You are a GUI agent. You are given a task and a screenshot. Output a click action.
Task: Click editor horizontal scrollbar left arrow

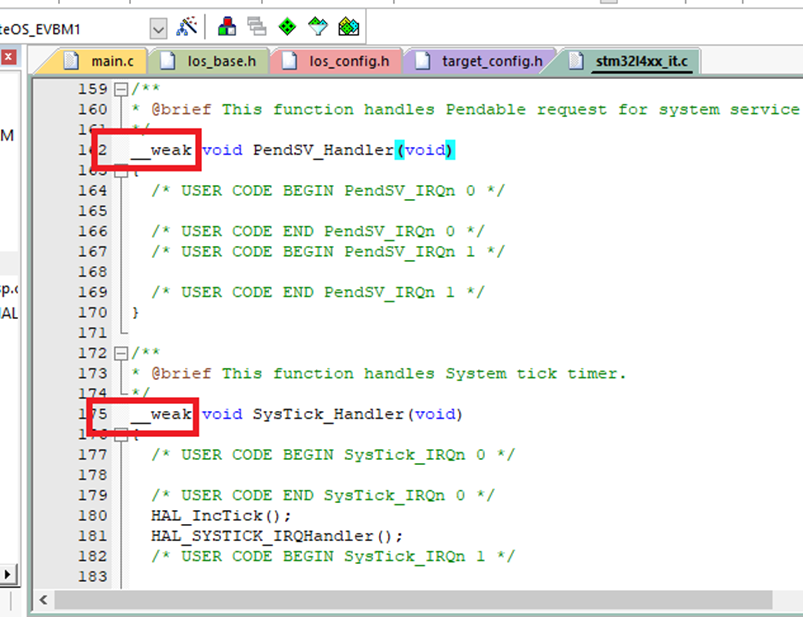44,600
